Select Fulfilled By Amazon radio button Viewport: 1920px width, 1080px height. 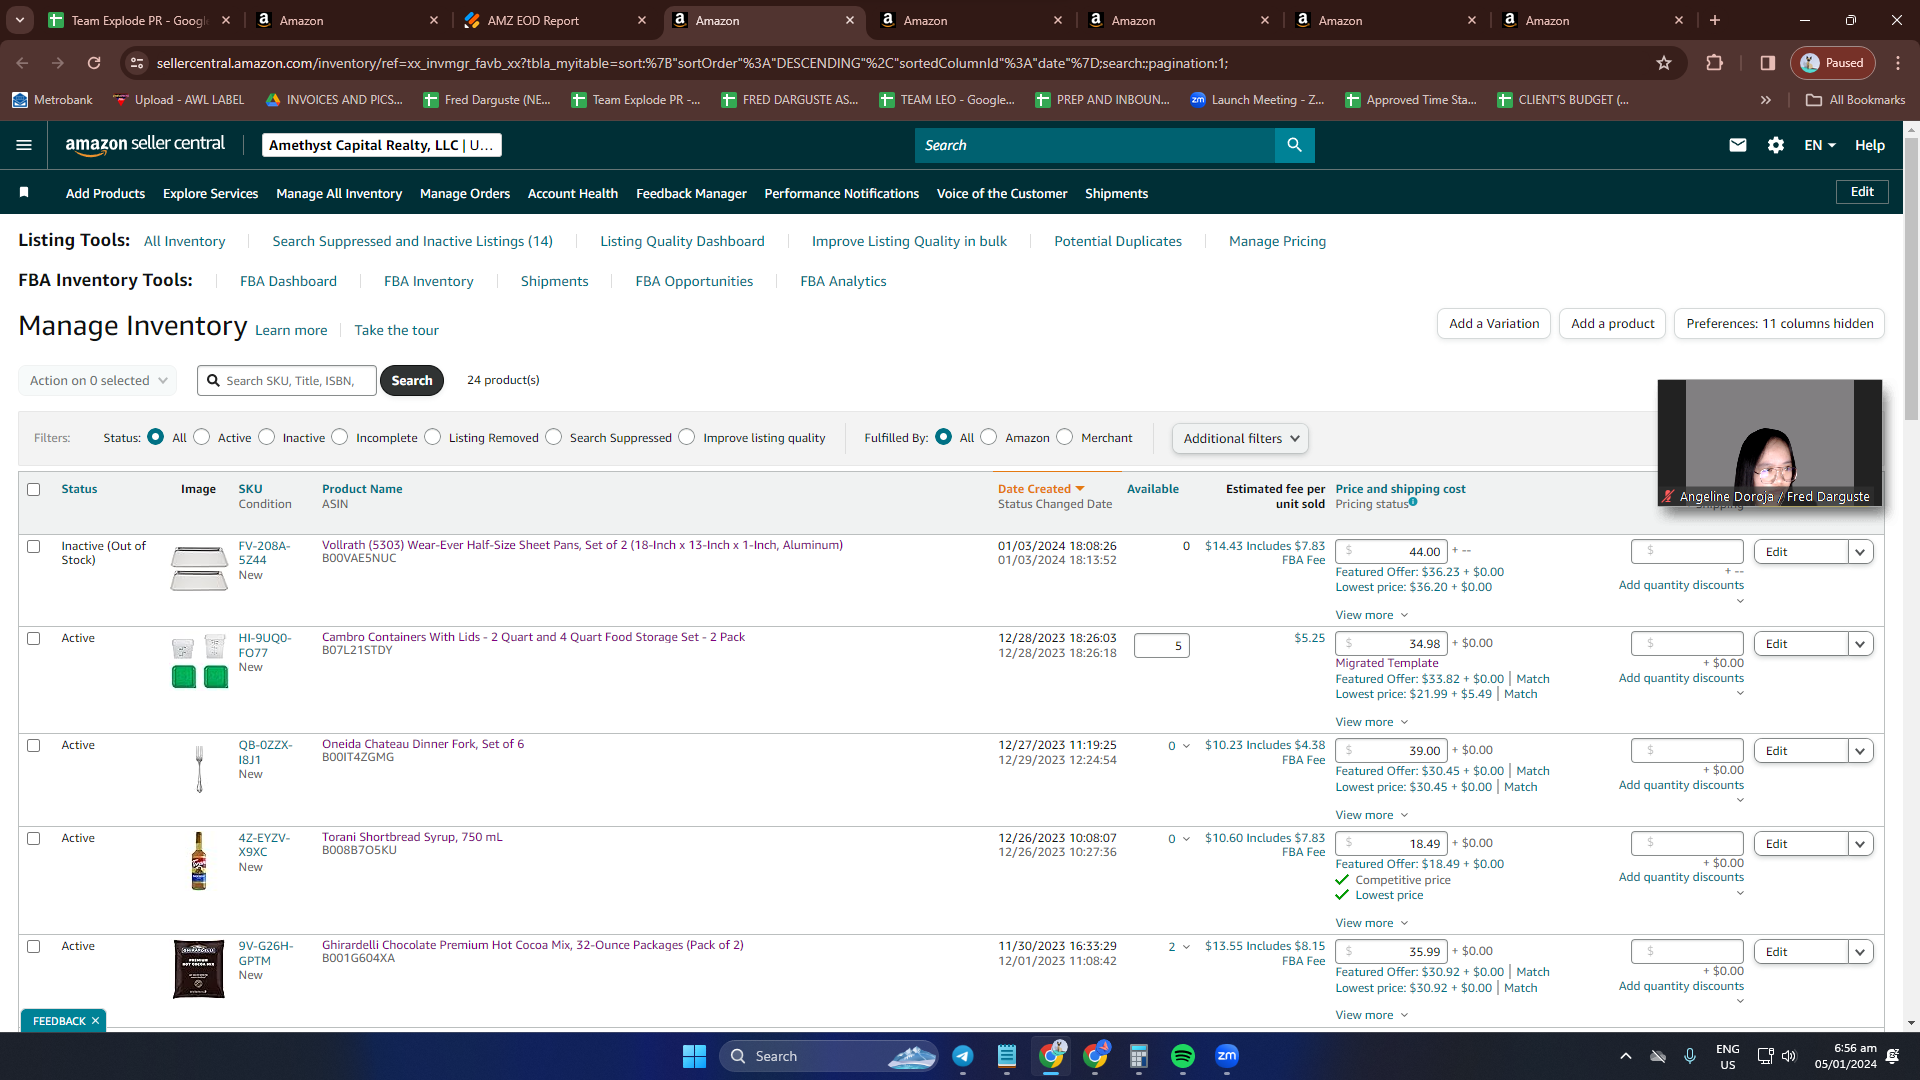[x=989, y=437]
